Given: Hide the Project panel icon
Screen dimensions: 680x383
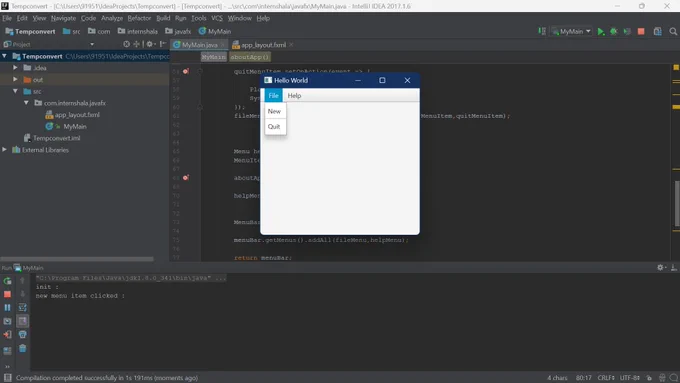Looking at the screenshot, I should coord(163,44).
